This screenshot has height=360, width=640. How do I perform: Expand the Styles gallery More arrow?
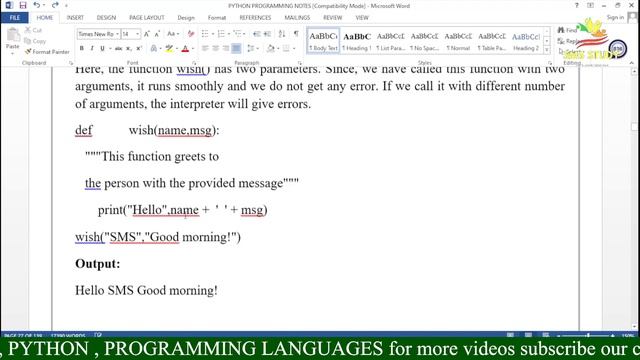(547, 50)
